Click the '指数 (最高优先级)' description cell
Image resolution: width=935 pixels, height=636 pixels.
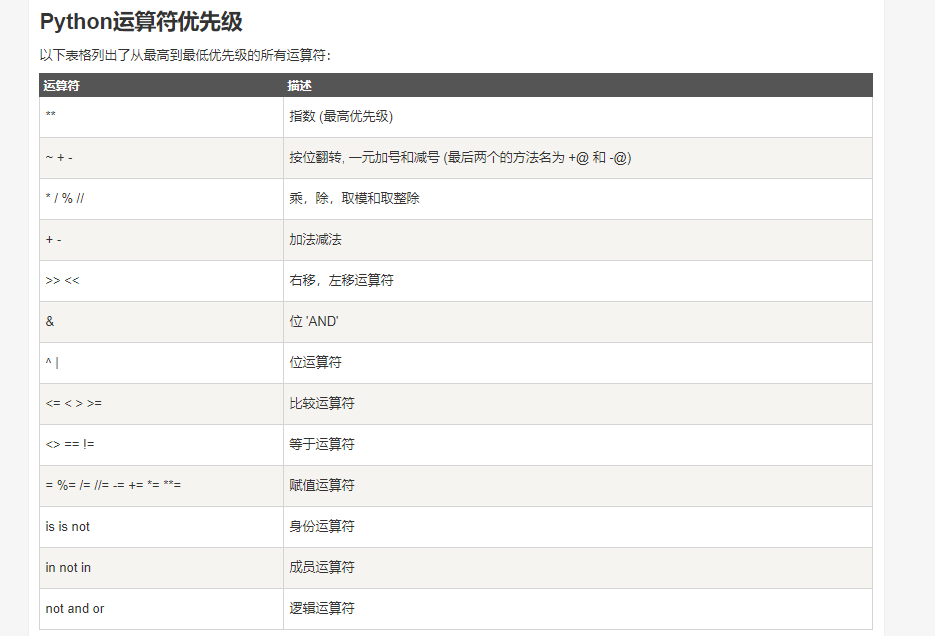[x=578, y=117]
